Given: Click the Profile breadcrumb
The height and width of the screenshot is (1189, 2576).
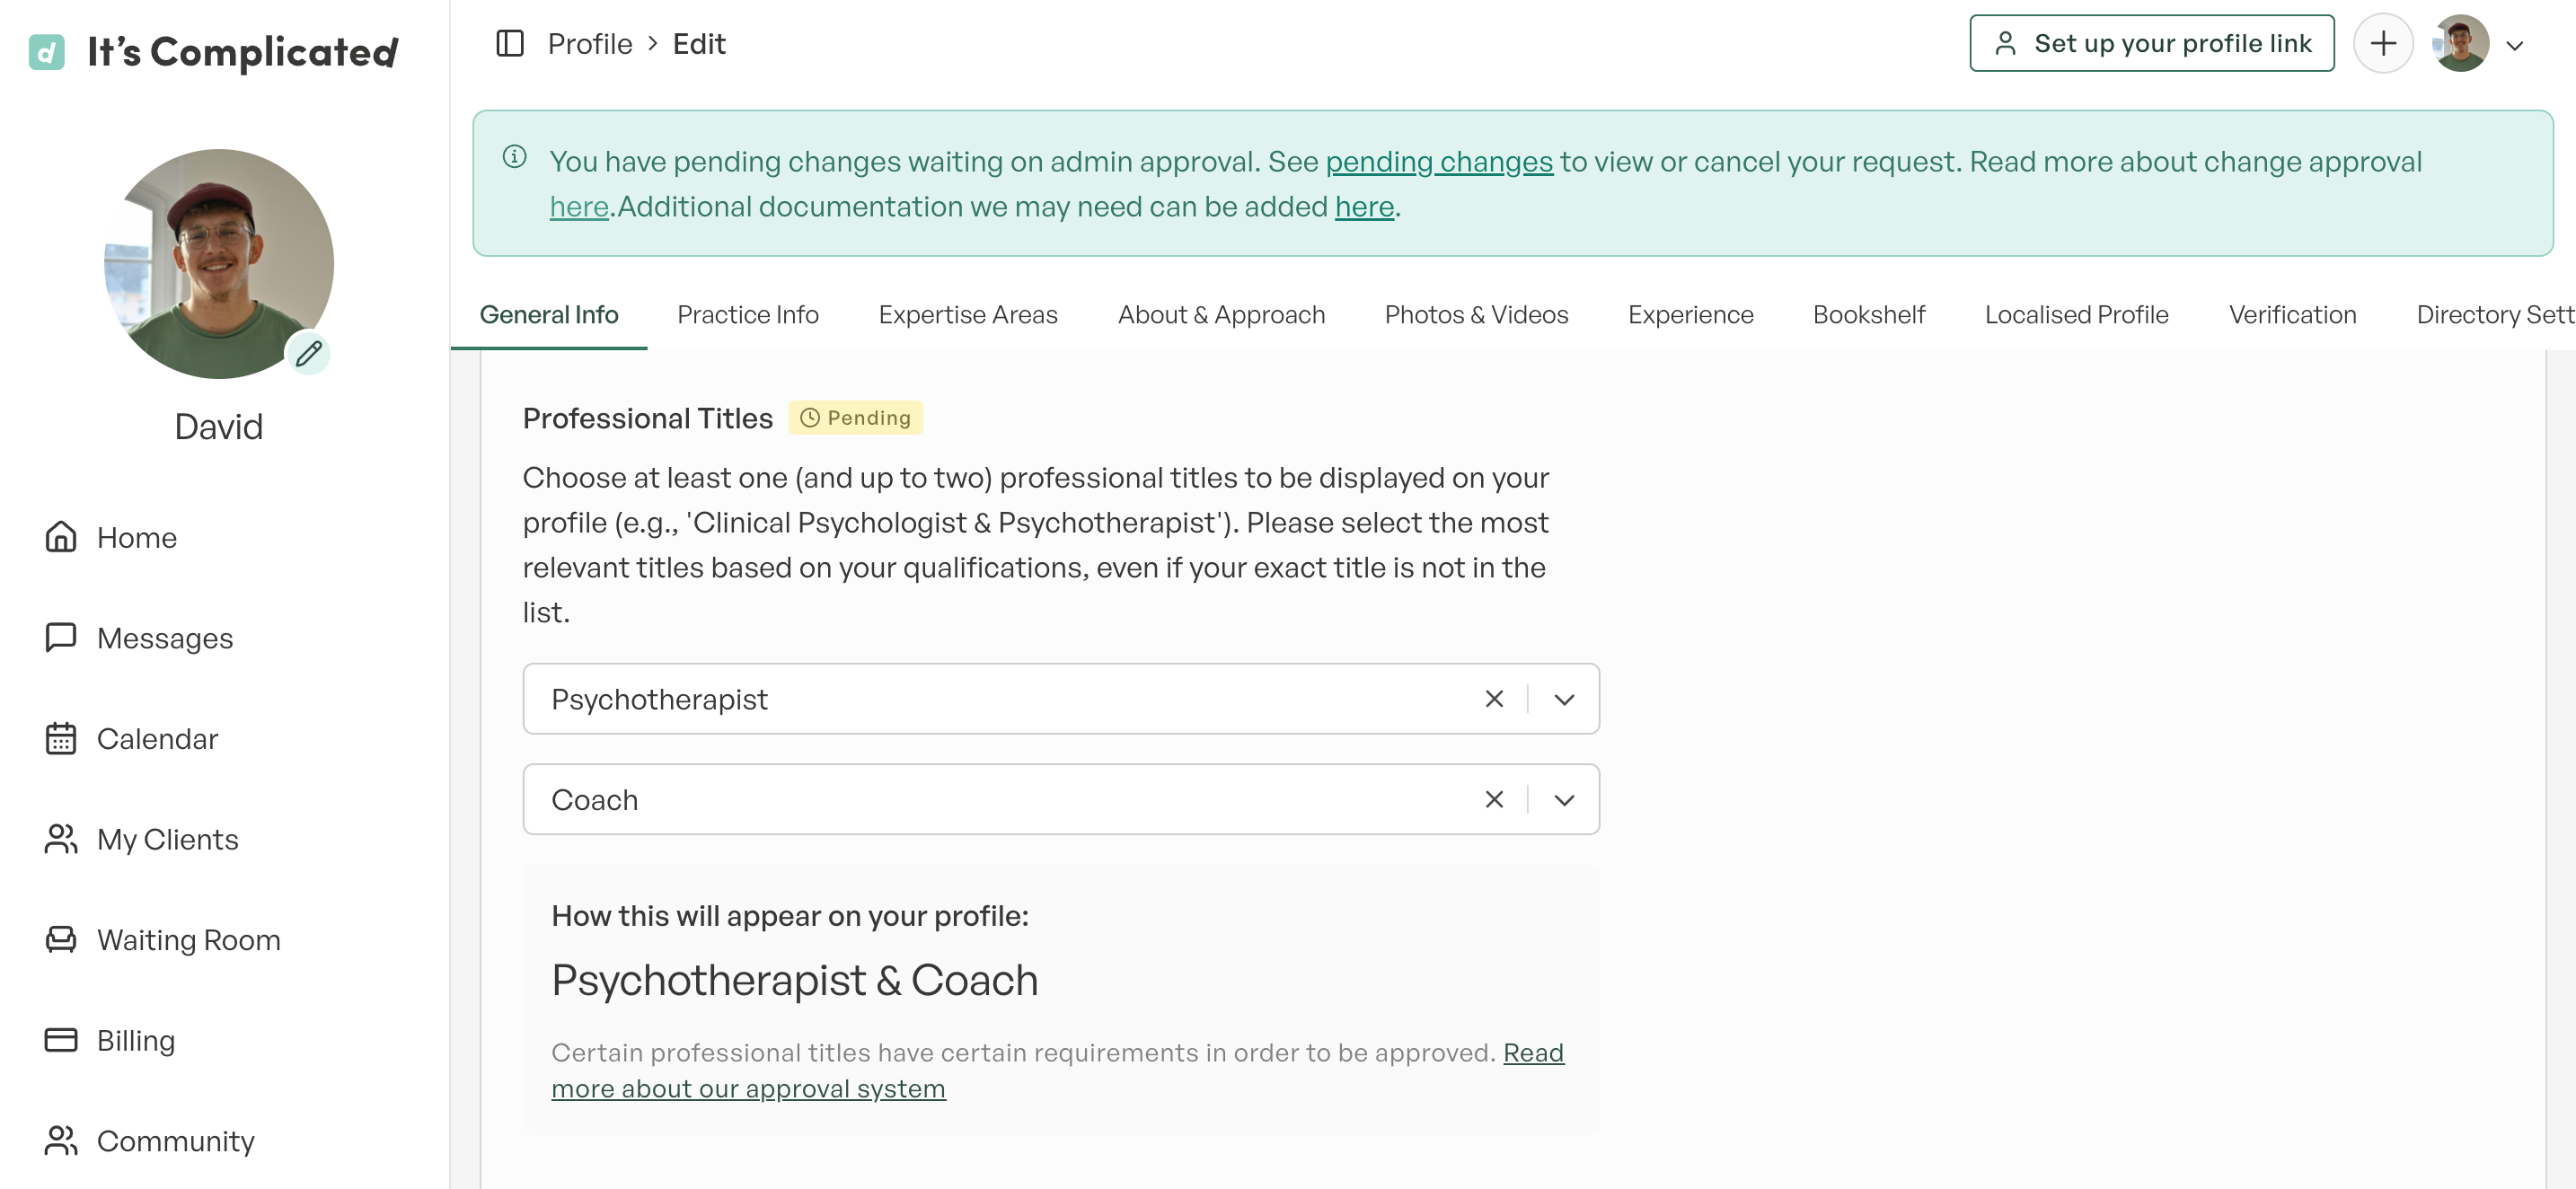Looking at the screenshot, I should 589,44.
